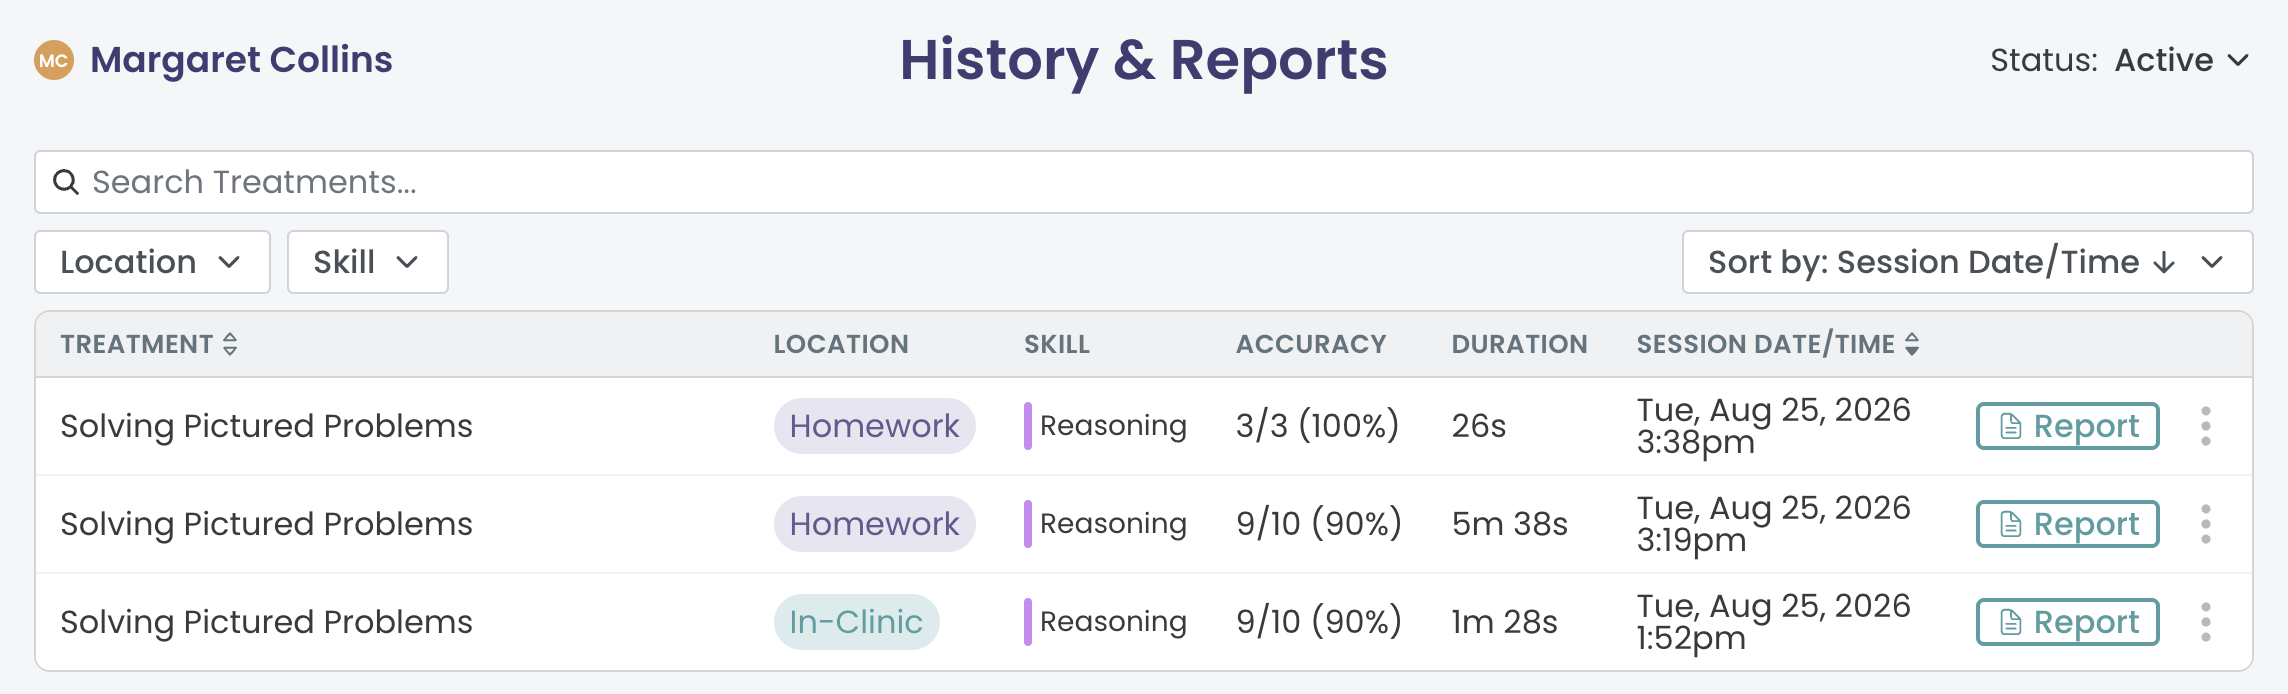Open Report for the 3:38pm session
2288x694 pixels.
click(2067, 426)
